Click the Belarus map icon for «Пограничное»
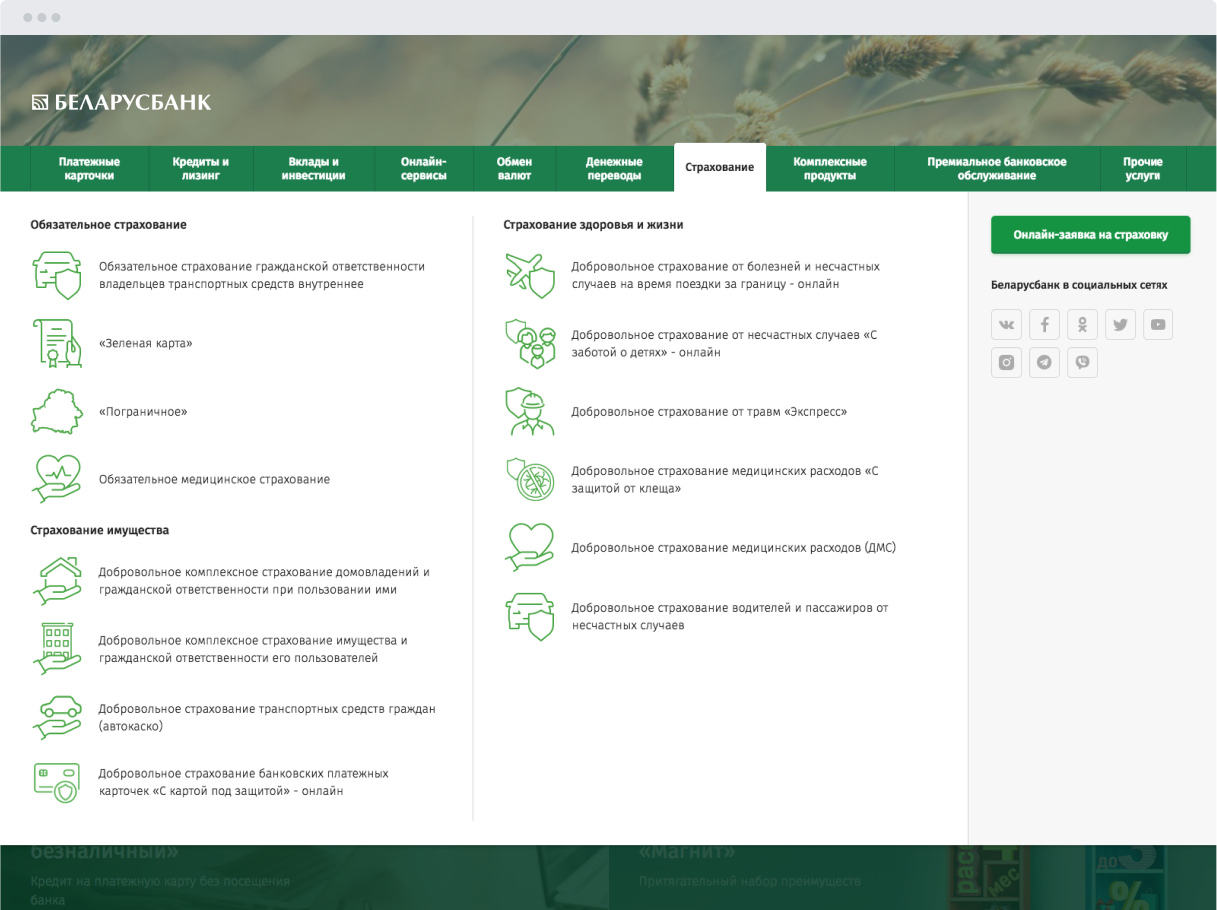 [56, 412]
